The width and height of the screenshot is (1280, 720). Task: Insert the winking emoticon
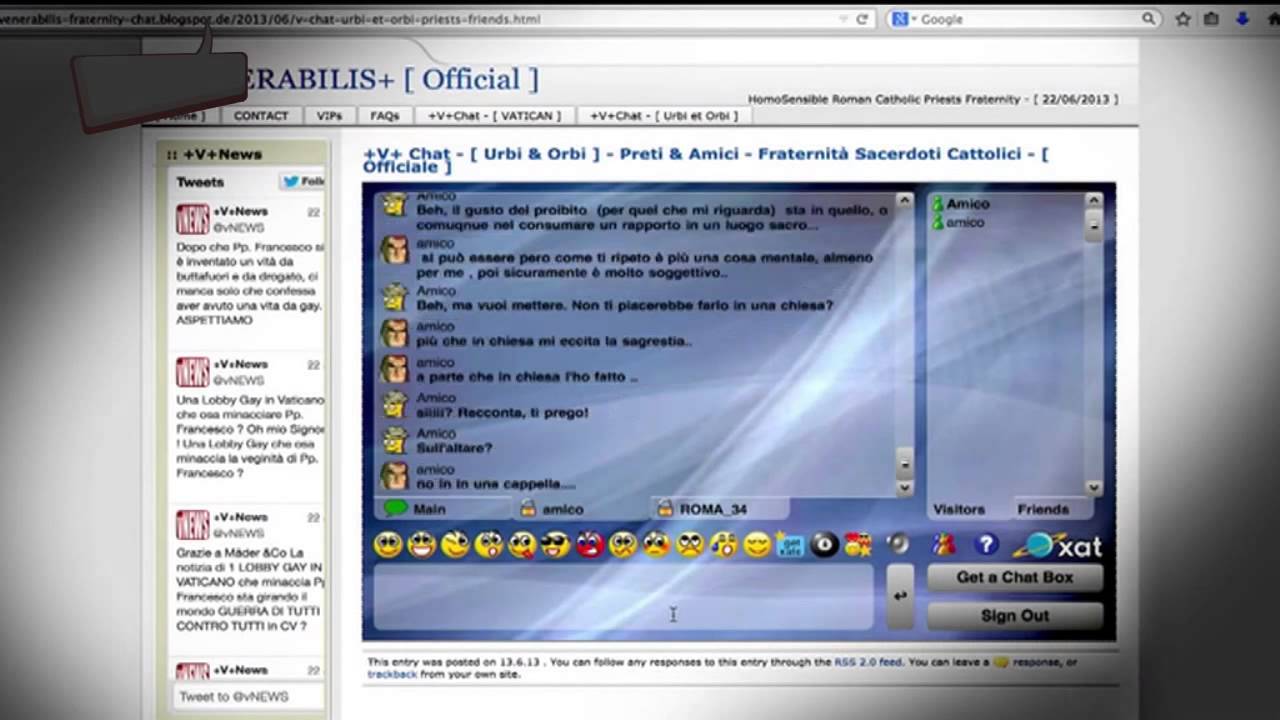(455, 544)
